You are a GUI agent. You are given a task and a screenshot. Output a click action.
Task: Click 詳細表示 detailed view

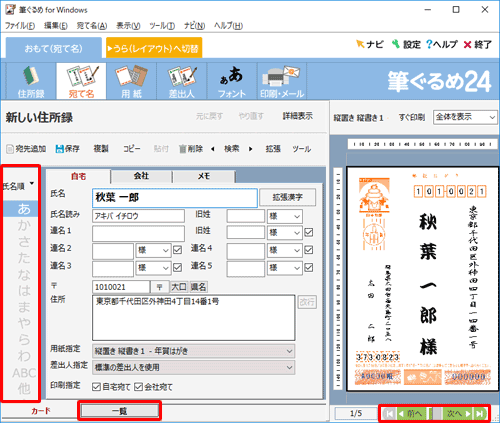coord(298,116)
